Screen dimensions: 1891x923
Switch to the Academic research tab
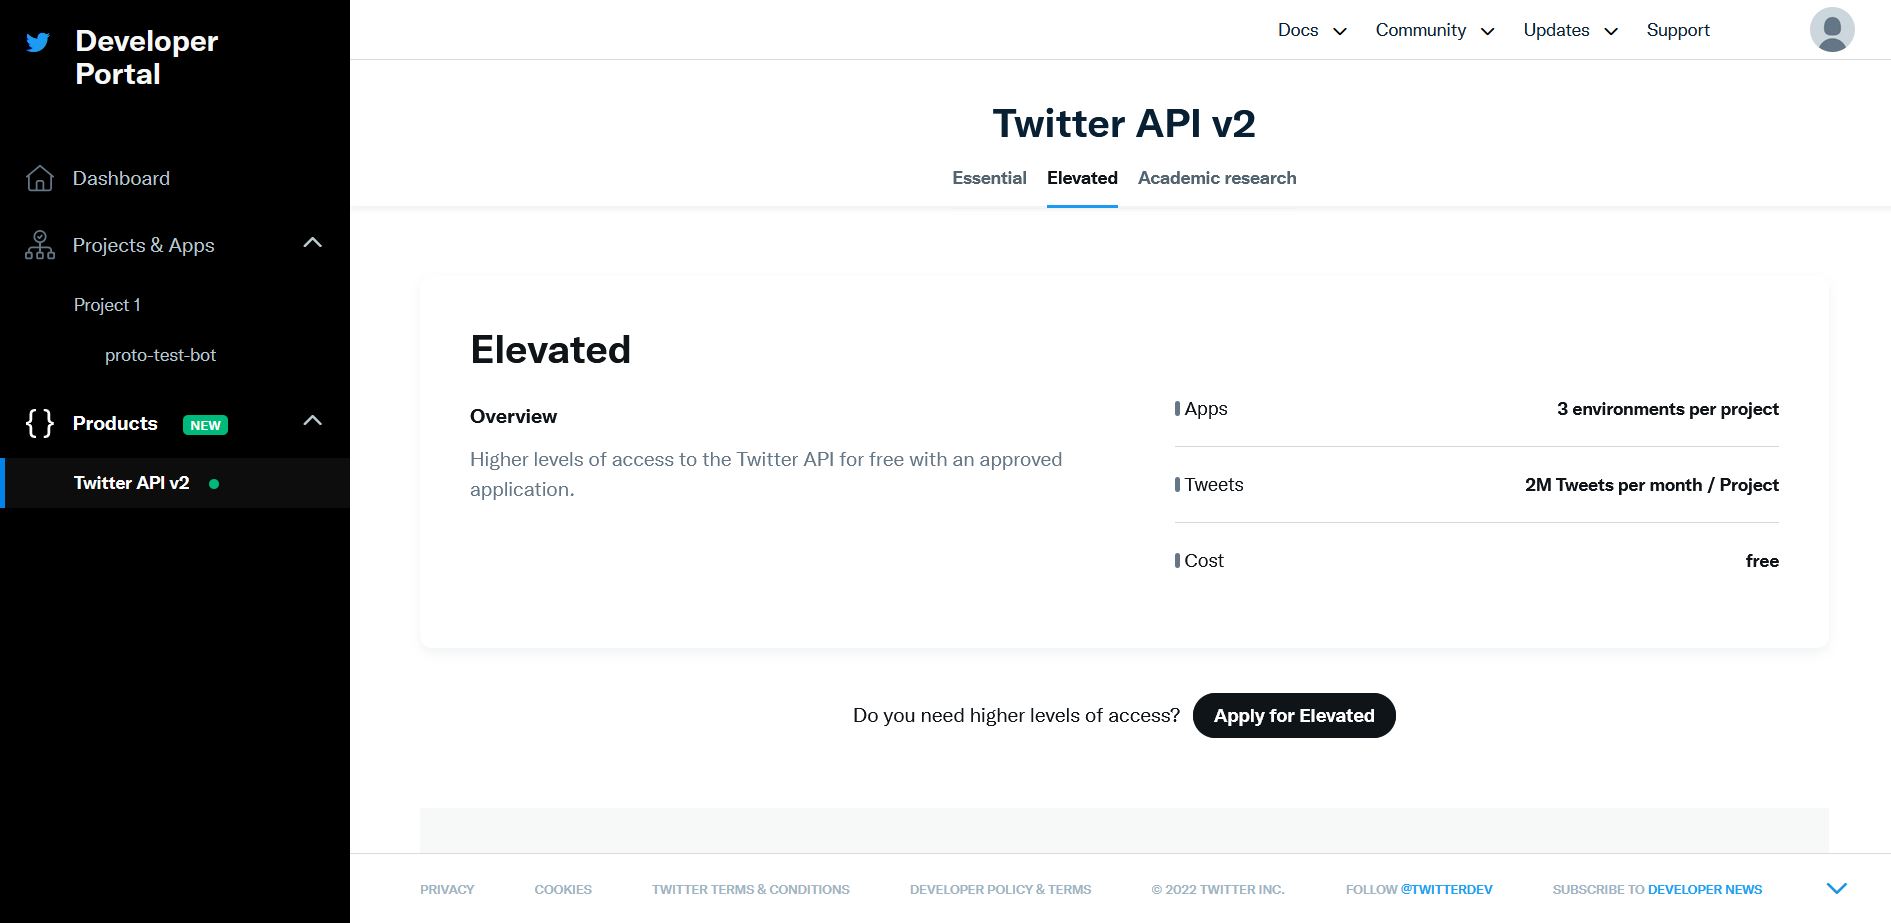(1217, 178)
